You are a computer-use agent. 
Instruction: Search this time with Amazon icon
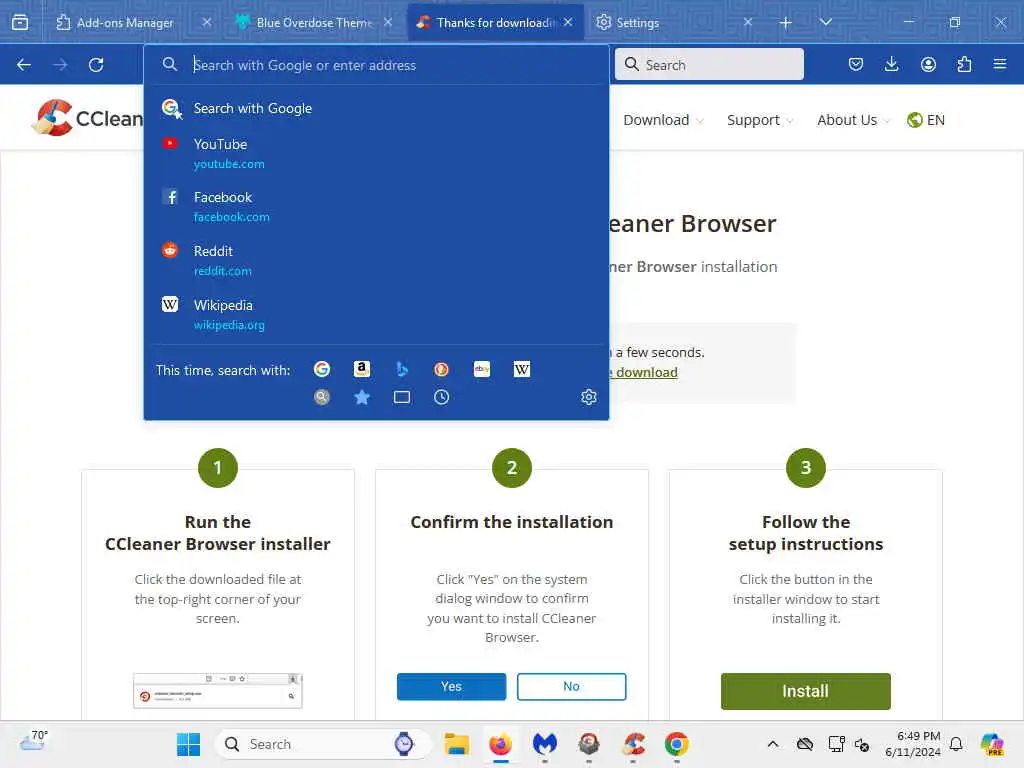pos(362,370)
